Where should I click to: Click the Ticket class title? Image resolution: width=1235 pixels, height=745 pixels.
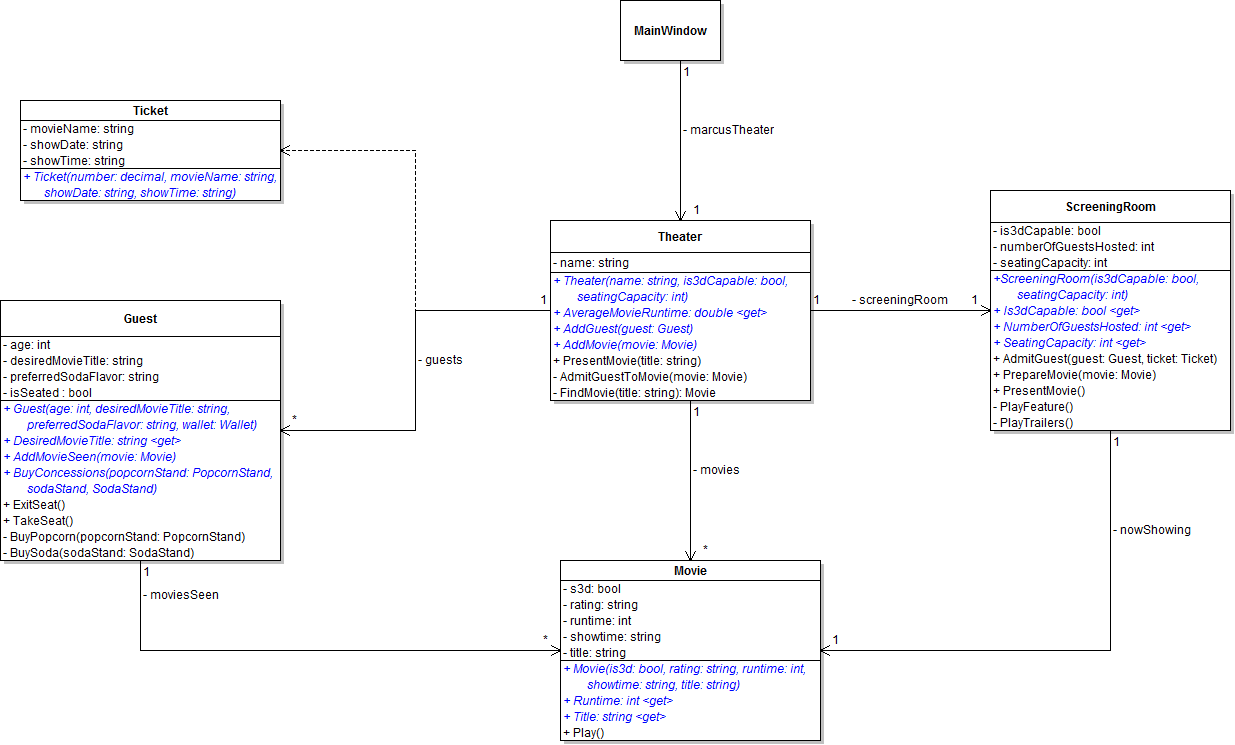tap(150, 110)
